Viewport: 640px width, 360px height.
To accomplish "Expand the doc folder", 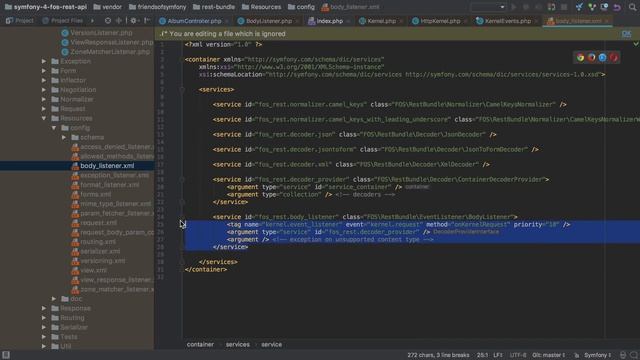I will (54, 299).
